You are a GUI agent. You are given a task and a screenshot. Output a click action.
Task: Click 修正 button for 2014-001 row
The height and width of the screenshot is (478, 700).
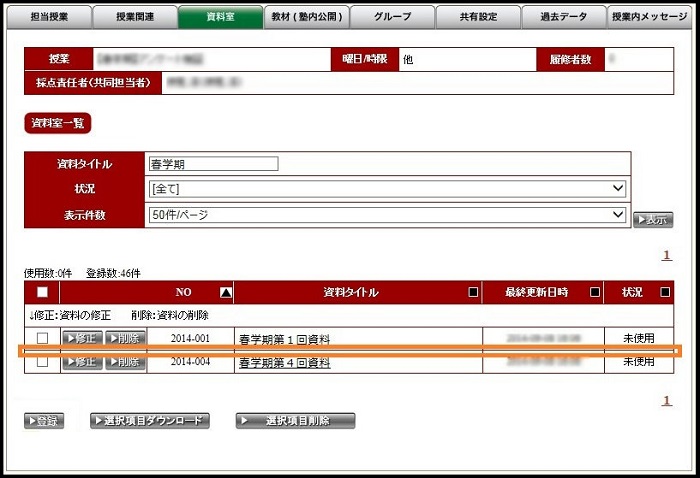tap(82, 339)
